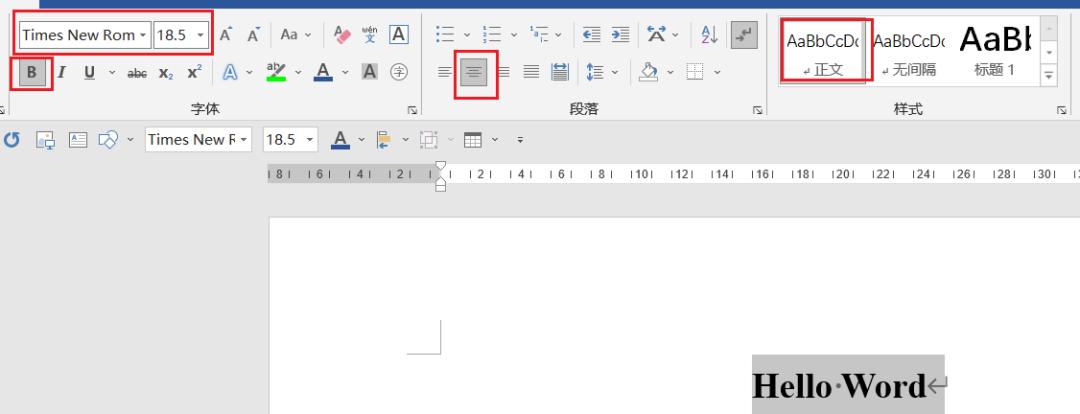Open Highlight Color dropdown arrow
This screenshot has width=1080, height=414.
tap(298, 72)
